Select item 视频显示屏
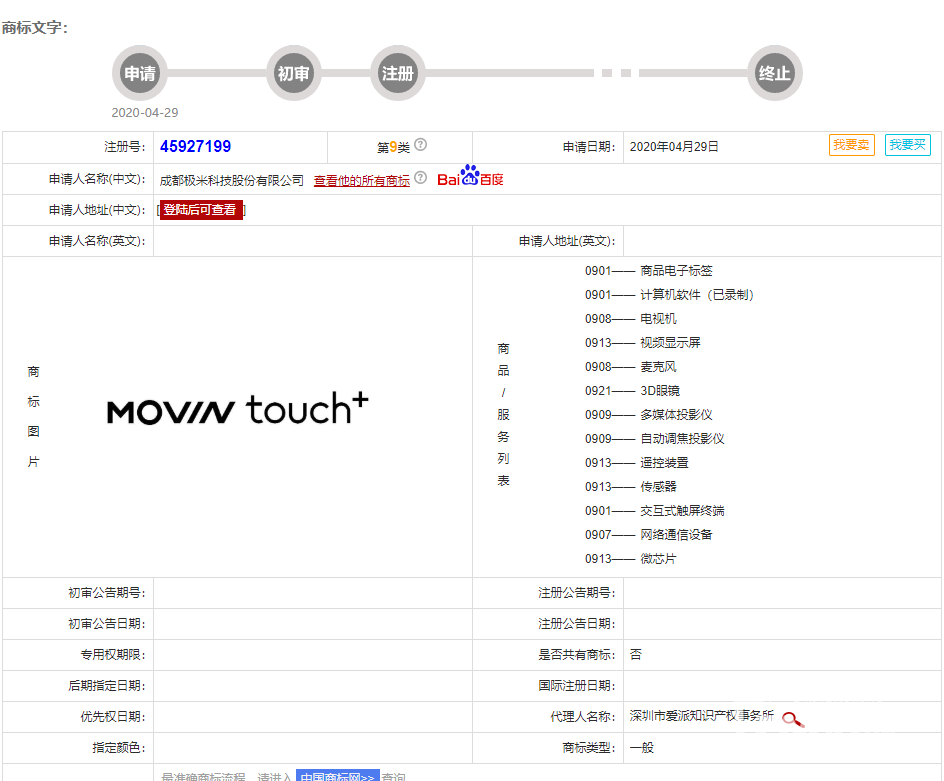This screenshot has width=944, height=781. (670, 343)
